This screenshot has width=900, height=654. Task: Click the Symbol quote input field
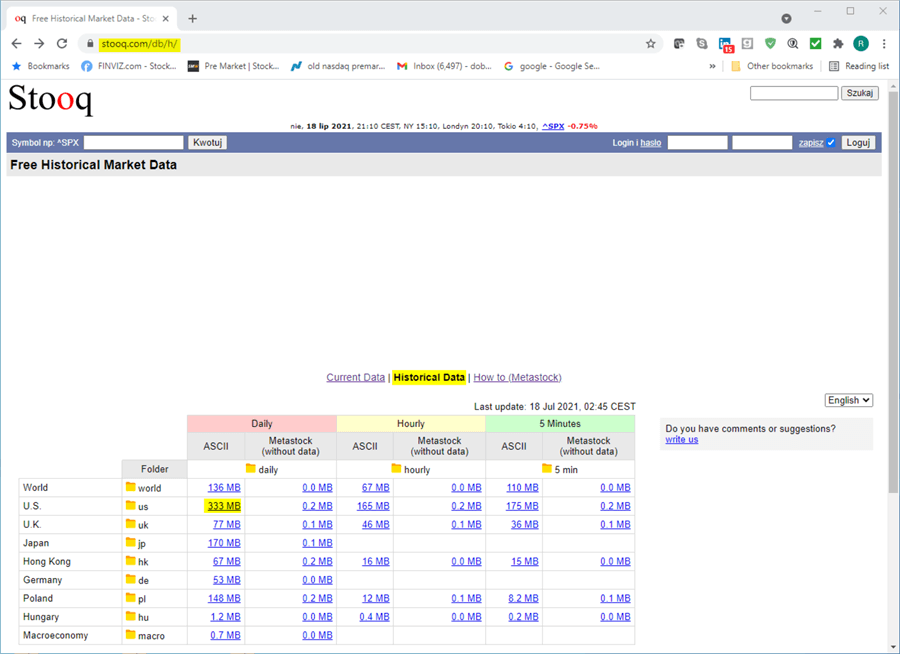[134, 143]
